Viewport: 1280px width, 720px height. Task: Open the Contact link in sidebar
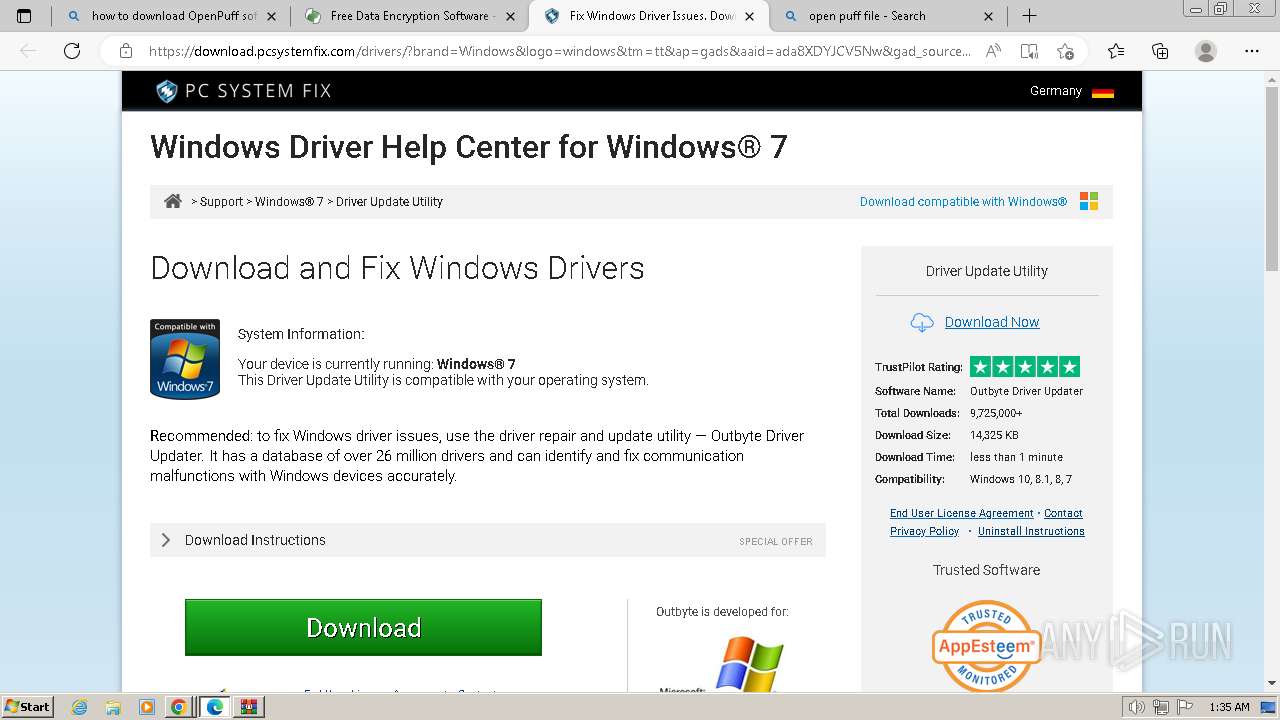1063,513
